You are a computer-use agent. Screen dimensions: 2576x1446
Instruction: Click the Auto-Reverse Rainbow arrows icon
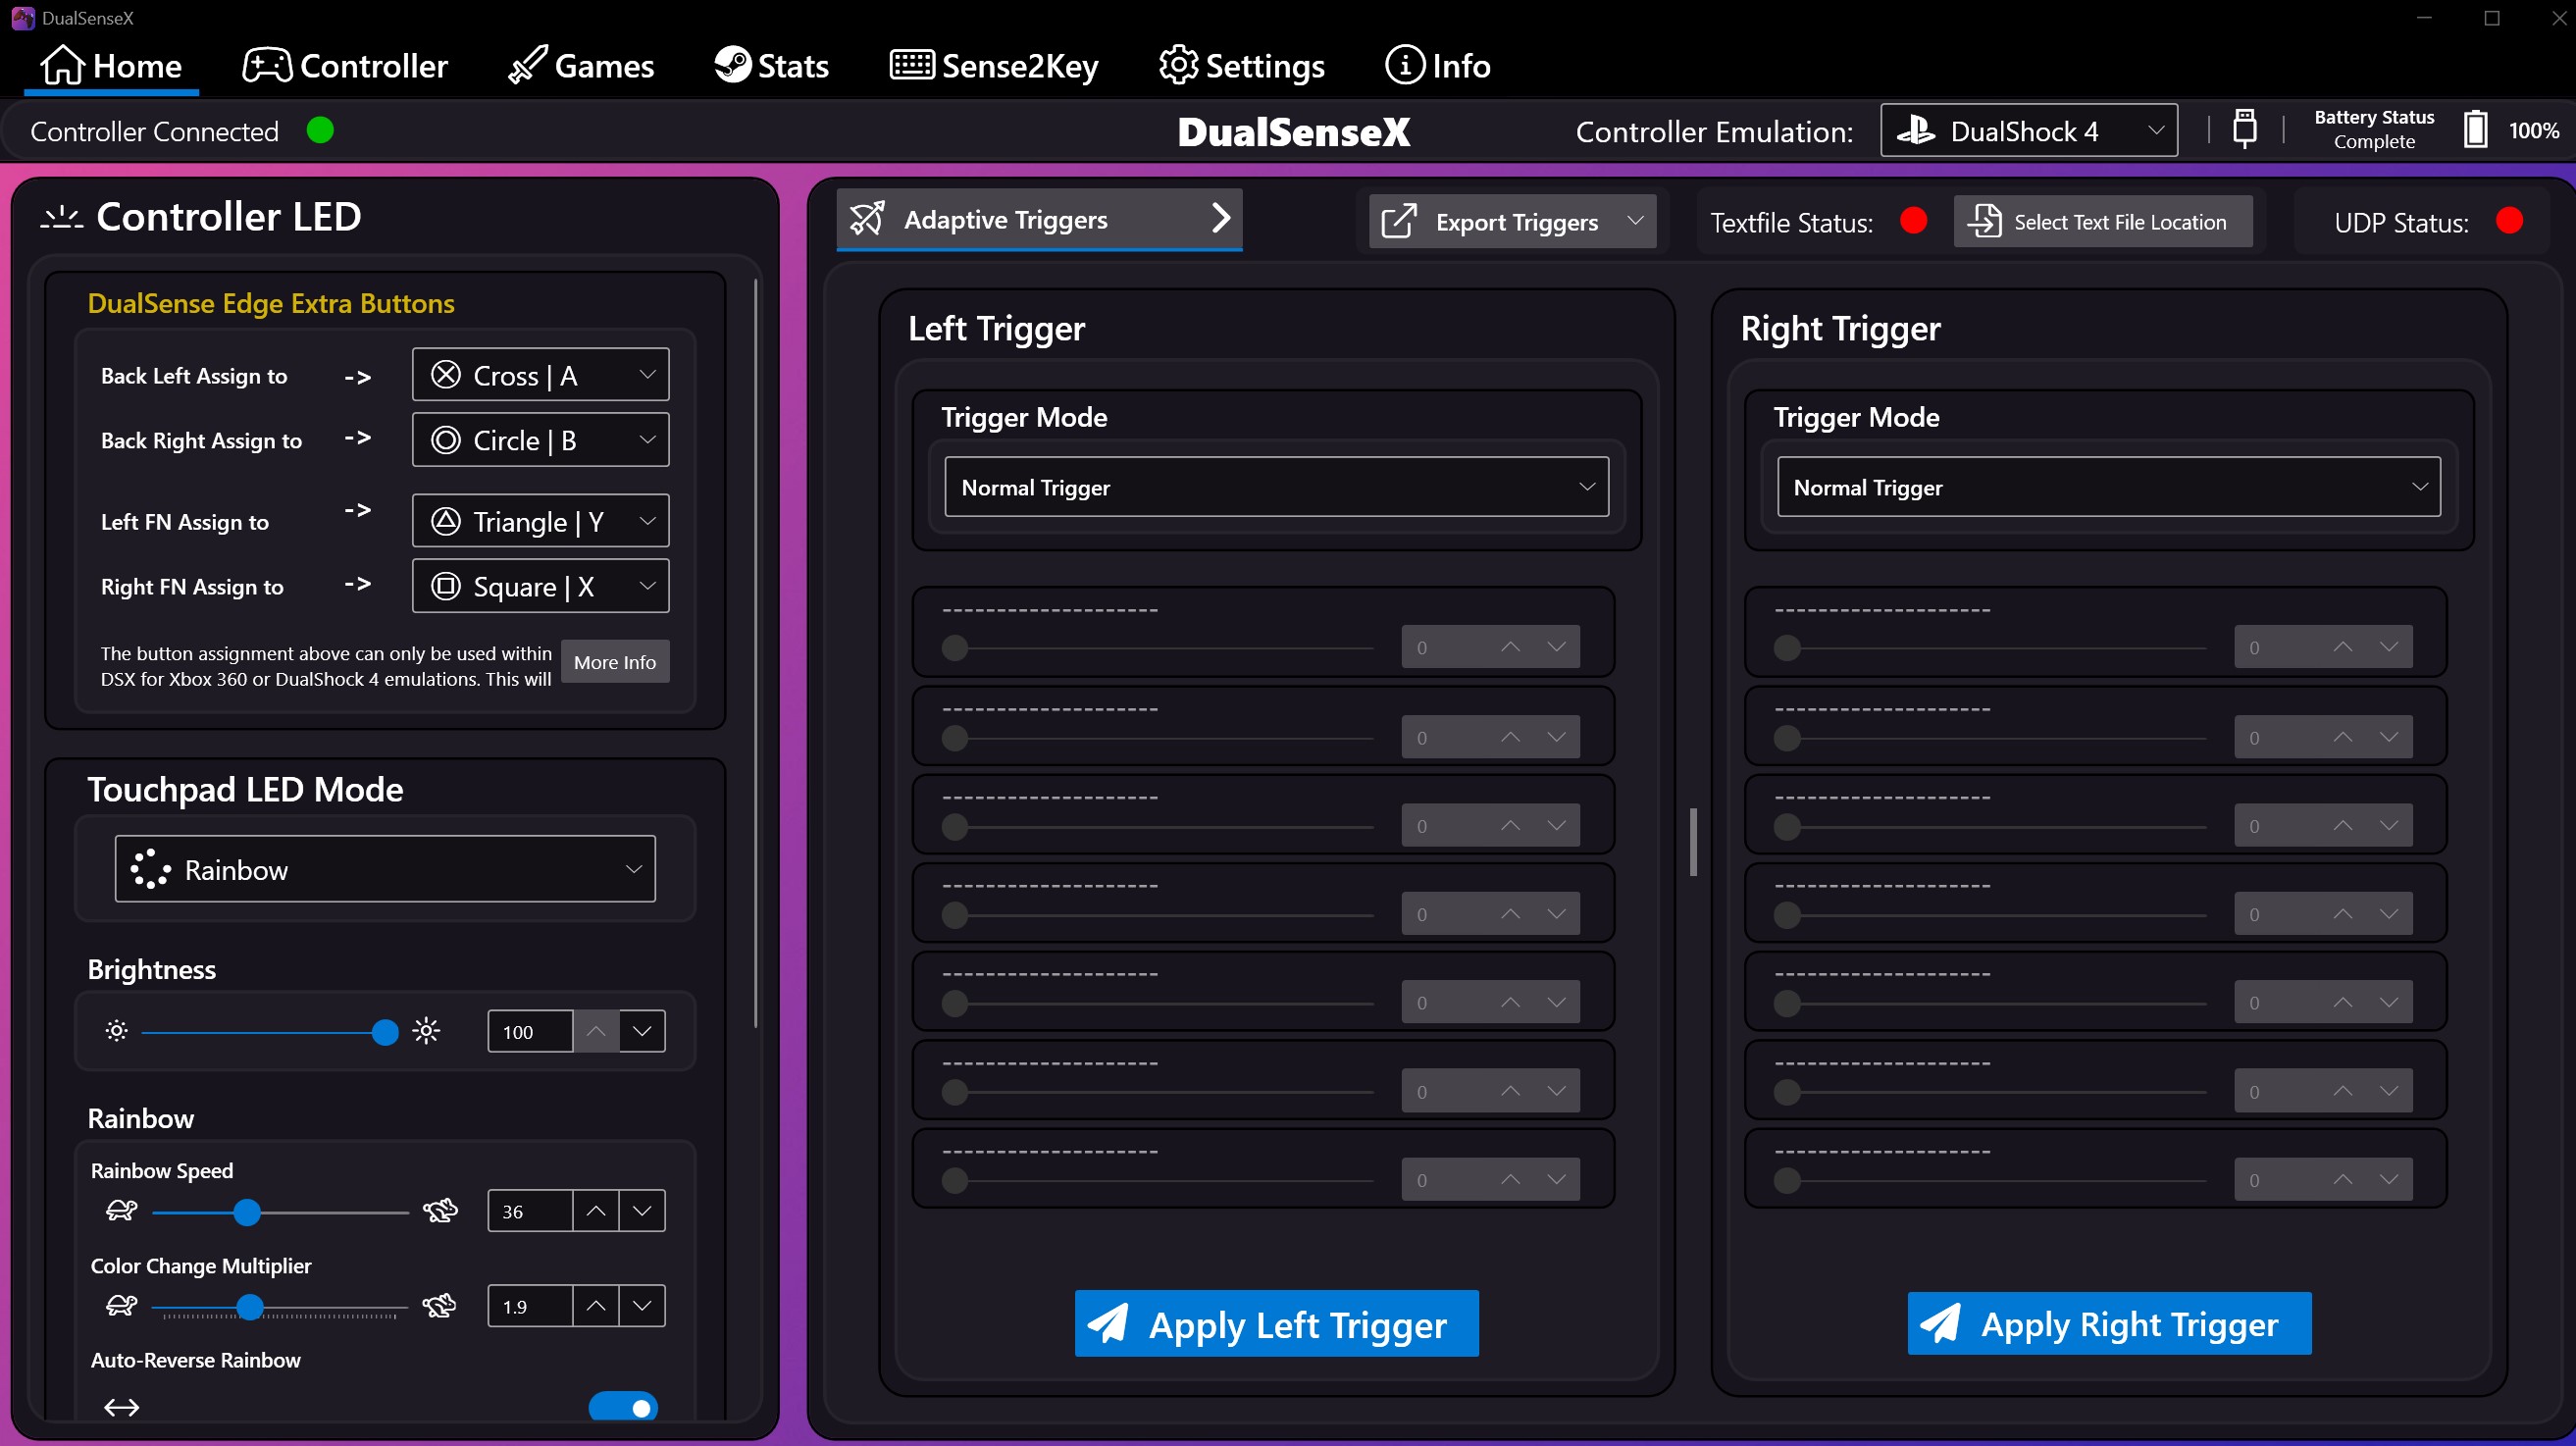coord(121,1407)
